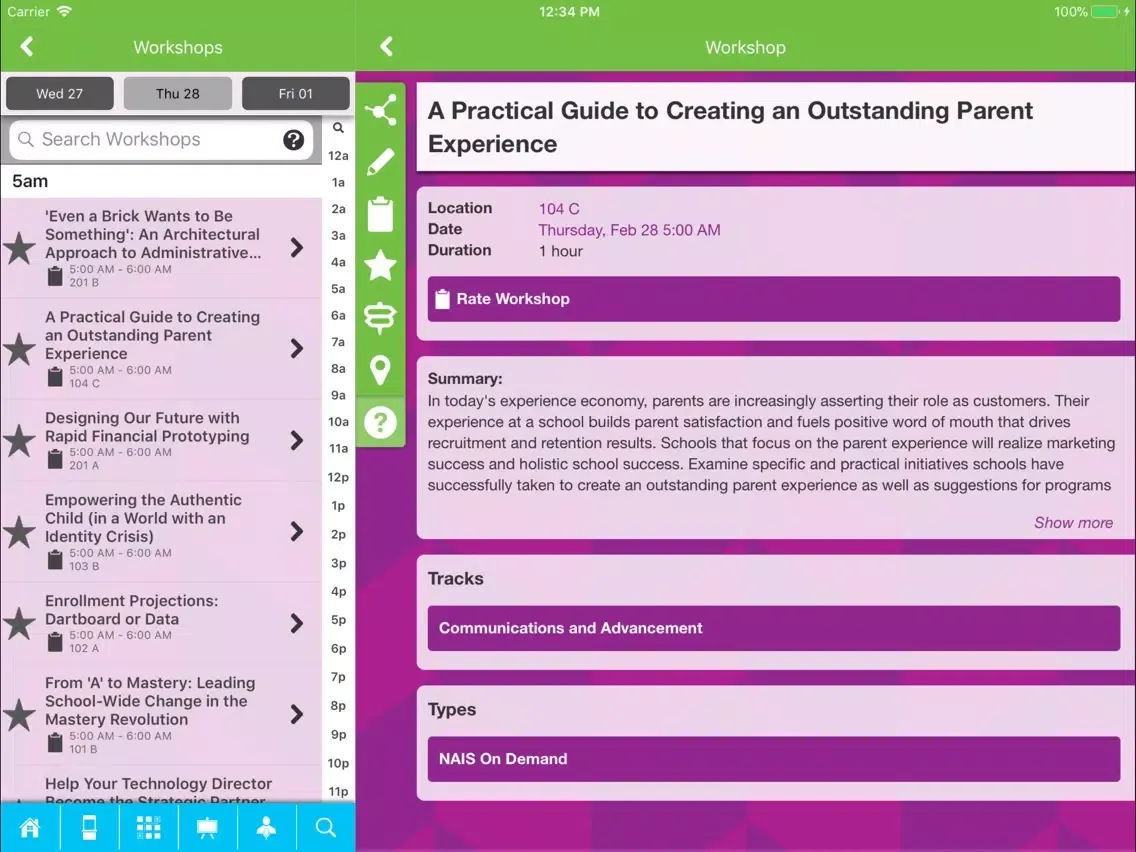Select 'Designing Our Future with Rapid Financial Prototyping' title
1136x852 pixels.
[x=147, y=427]
